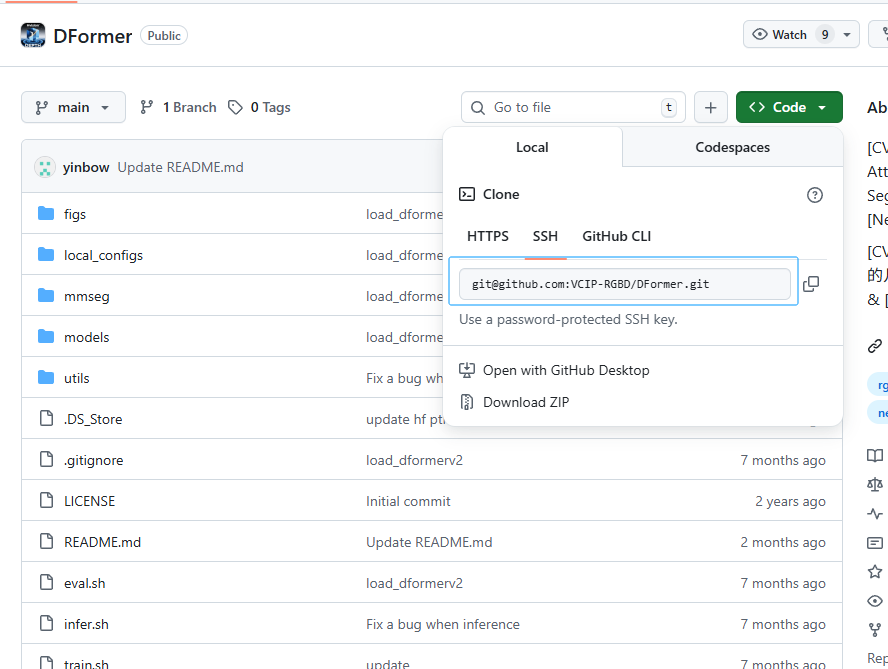Open the eval.sh file name

84,583
